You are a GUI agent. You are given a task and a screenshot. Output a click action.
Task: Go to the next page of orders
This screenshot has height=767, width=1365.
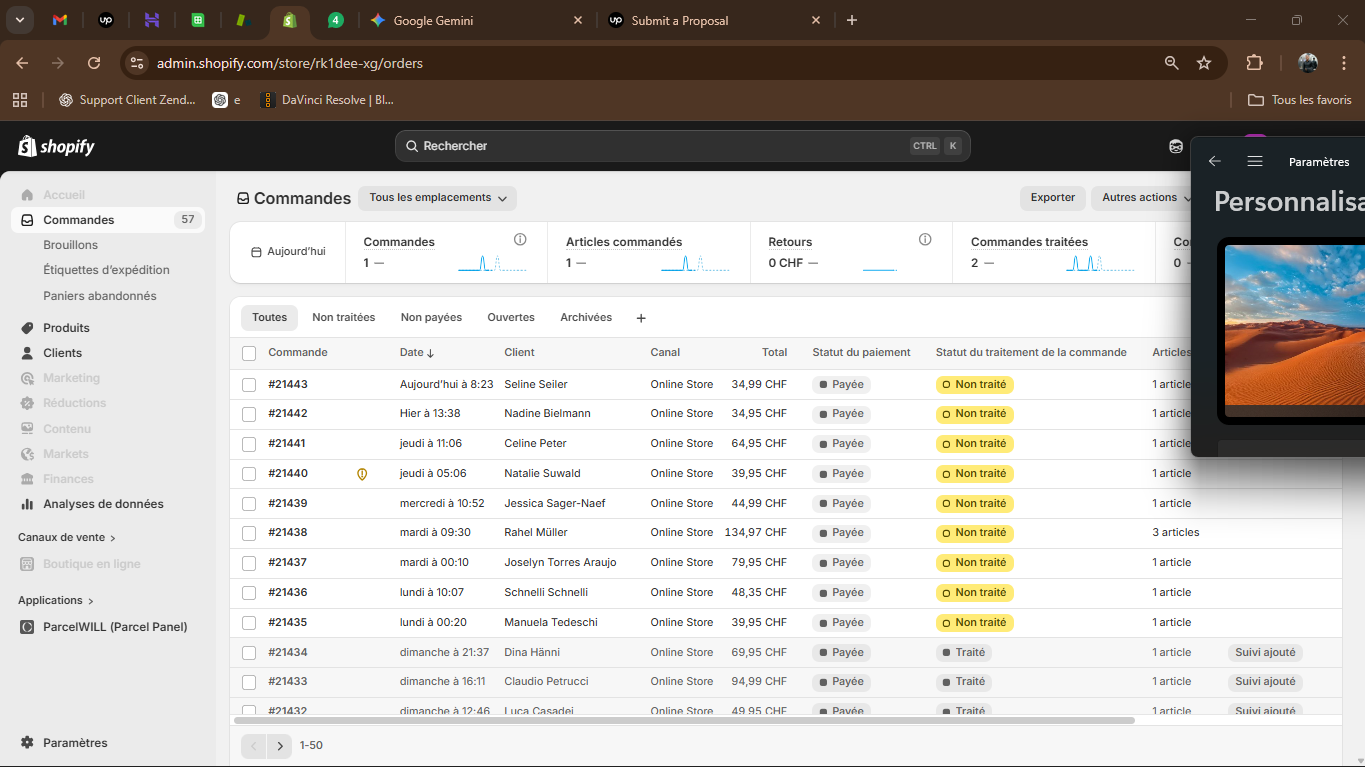tap(280, 745)
